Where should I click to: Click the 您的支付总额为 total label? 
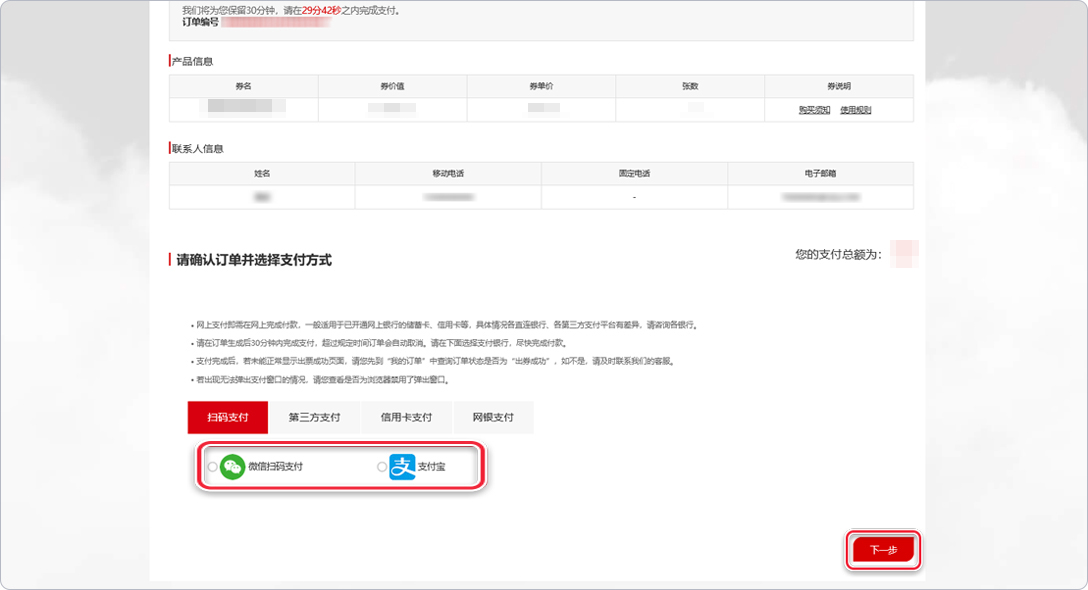pos(838,255)
